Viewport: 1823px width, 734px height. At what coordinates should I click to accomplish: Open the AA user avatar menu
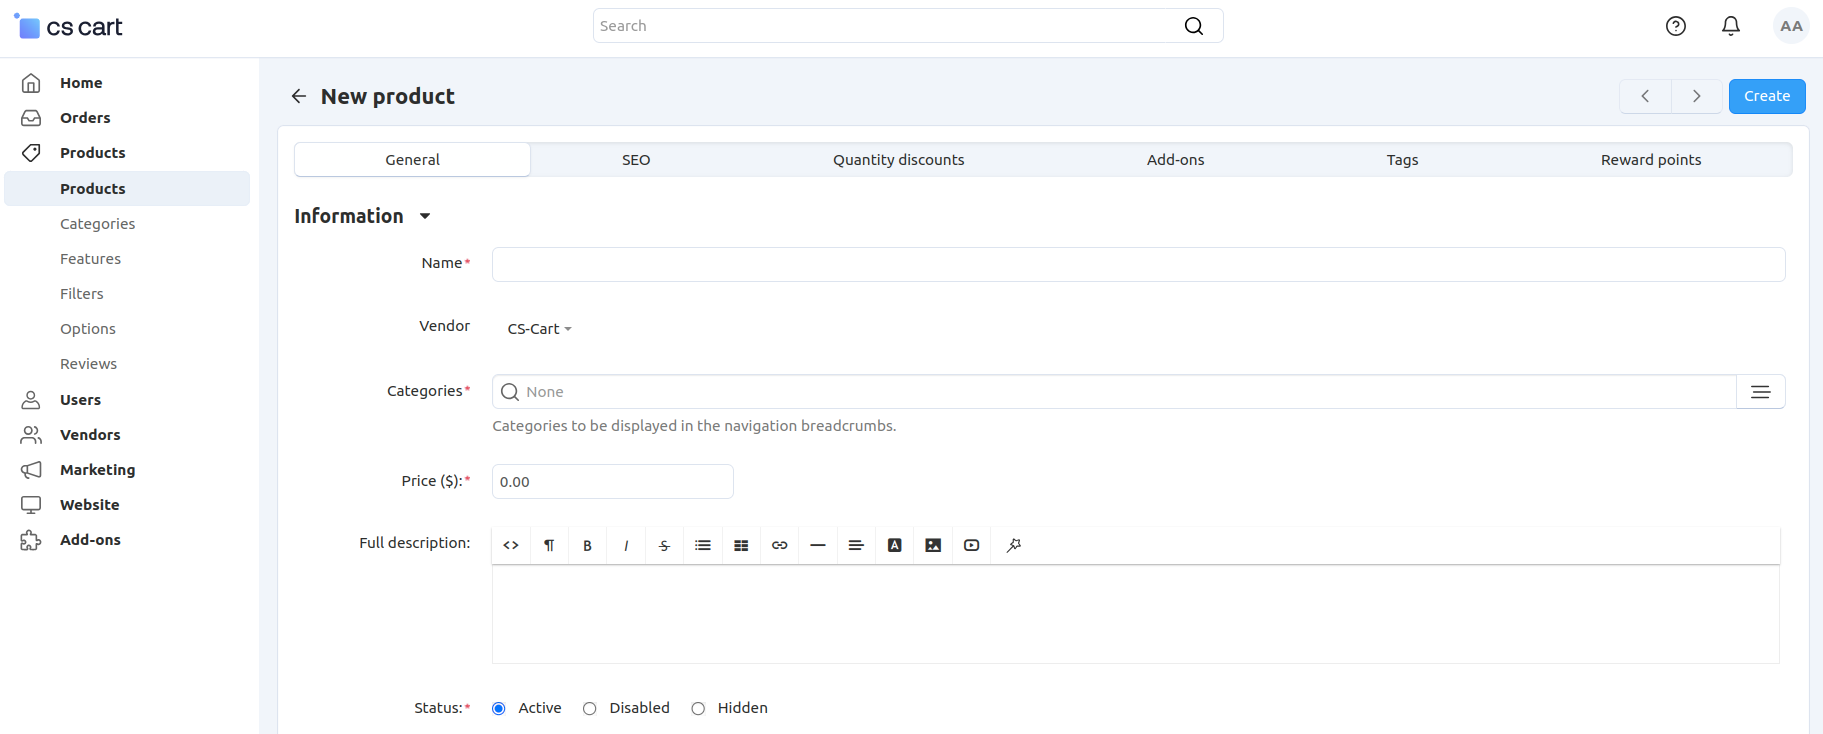(1791, 26)
